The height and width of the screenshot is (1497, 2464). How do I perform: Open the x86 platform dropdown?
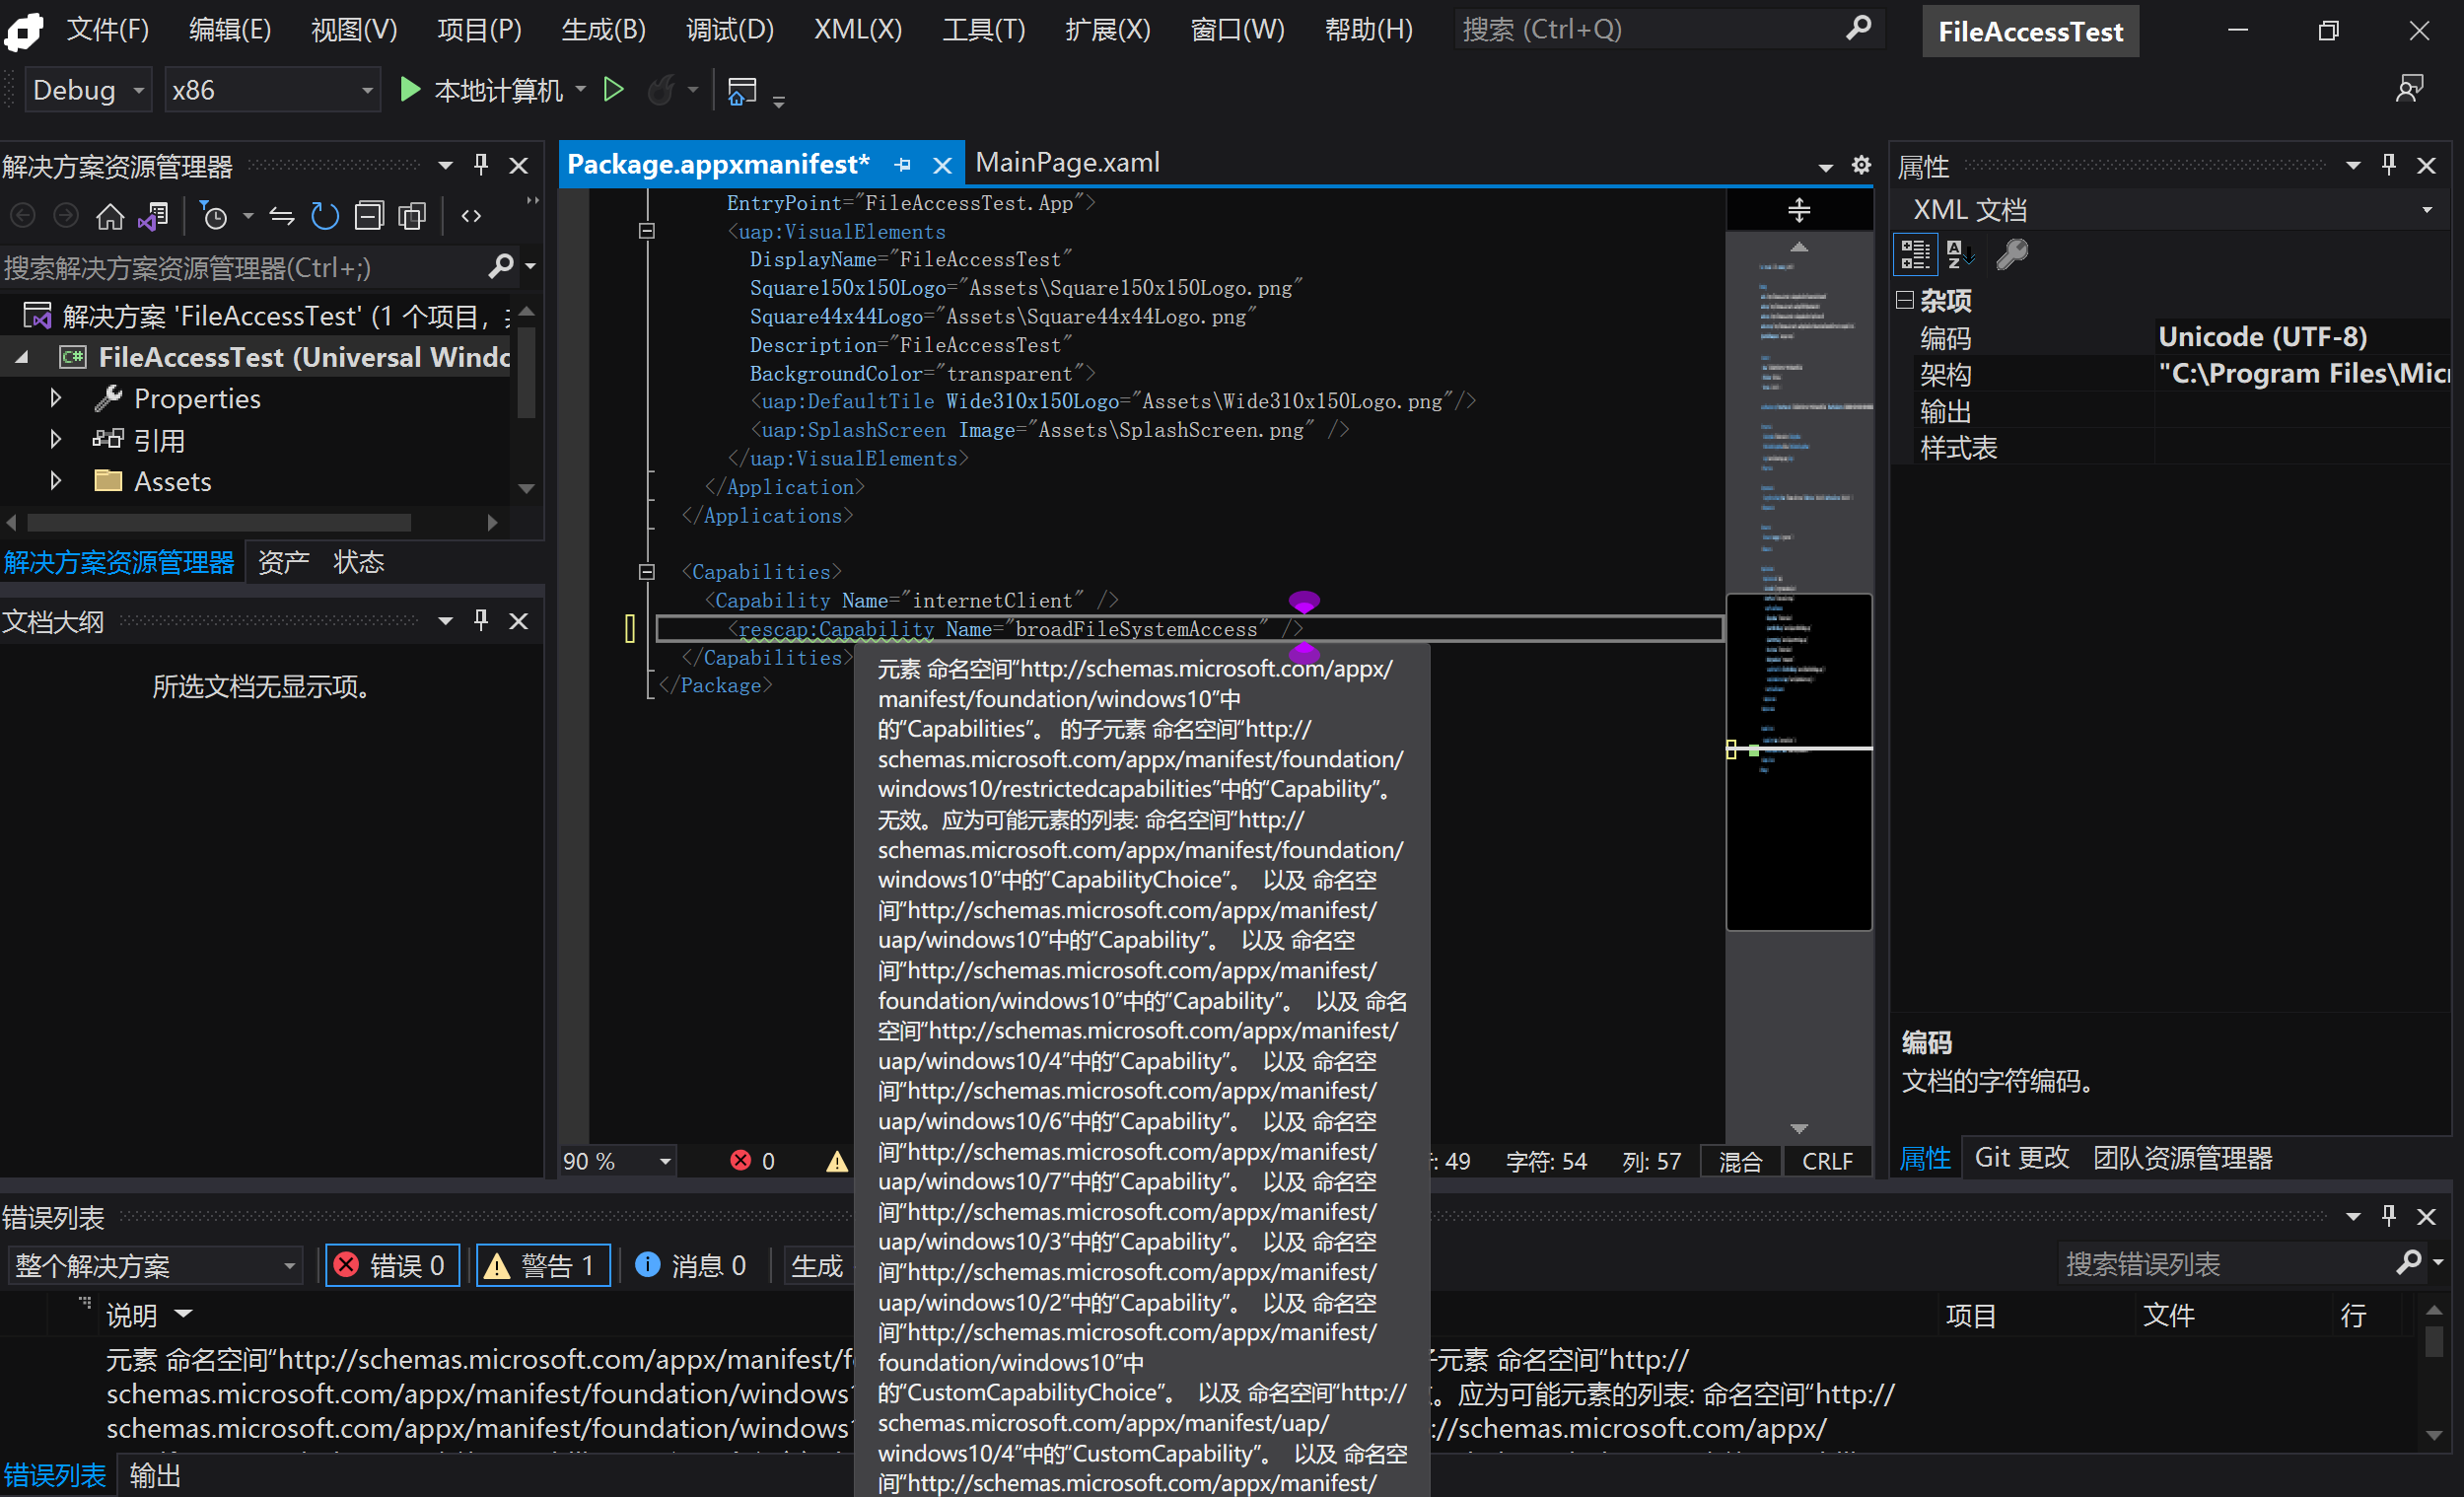pos(272,90)
